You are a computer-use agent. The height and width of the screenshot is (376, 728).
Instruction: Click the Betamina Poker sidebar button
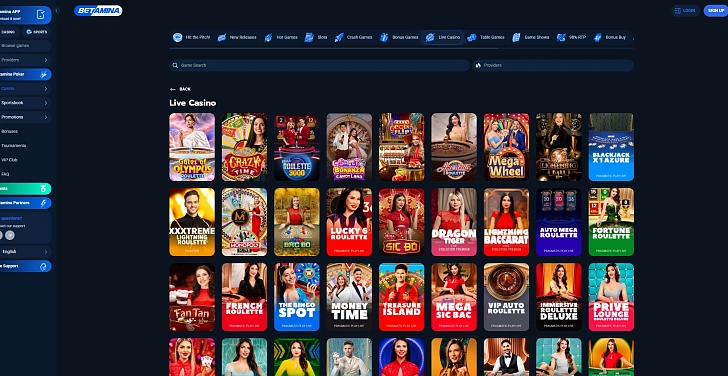[26, 74]
